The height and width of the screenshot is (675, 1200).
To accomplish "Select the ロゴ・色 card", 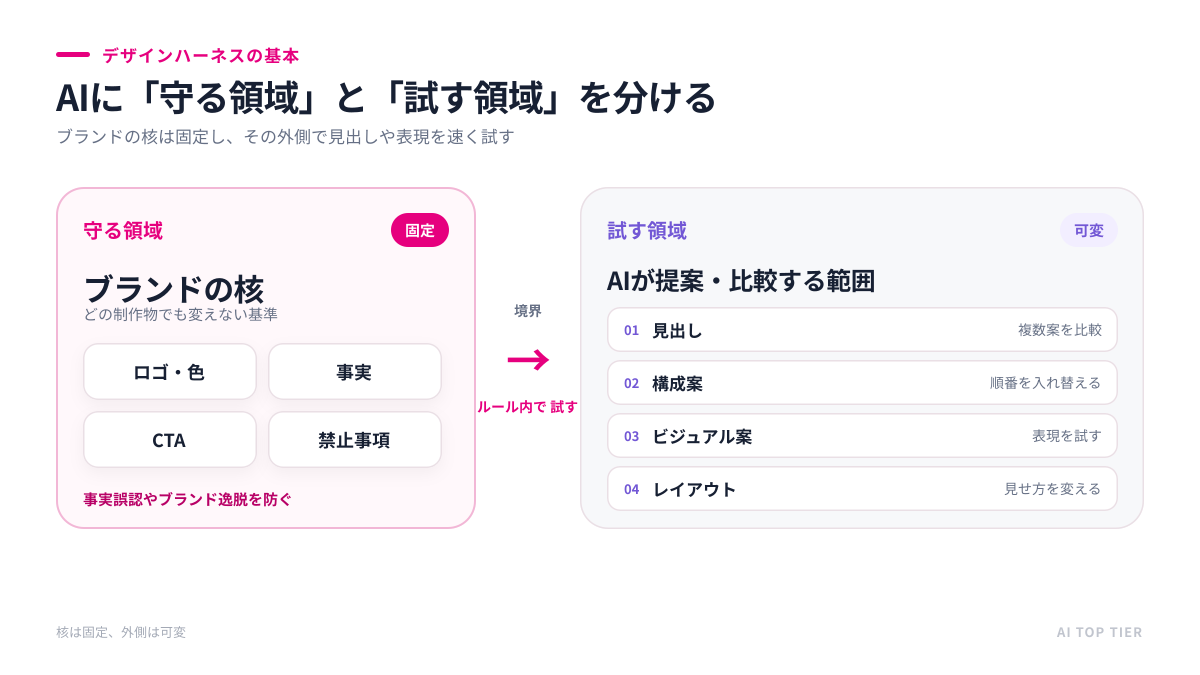I will point(170,372).
